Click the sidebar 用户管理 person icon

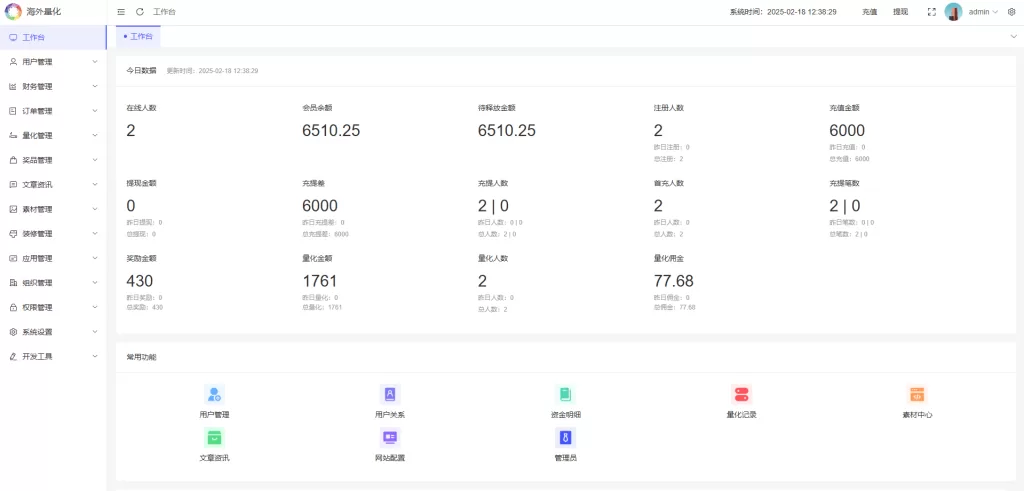pos(13,61)
